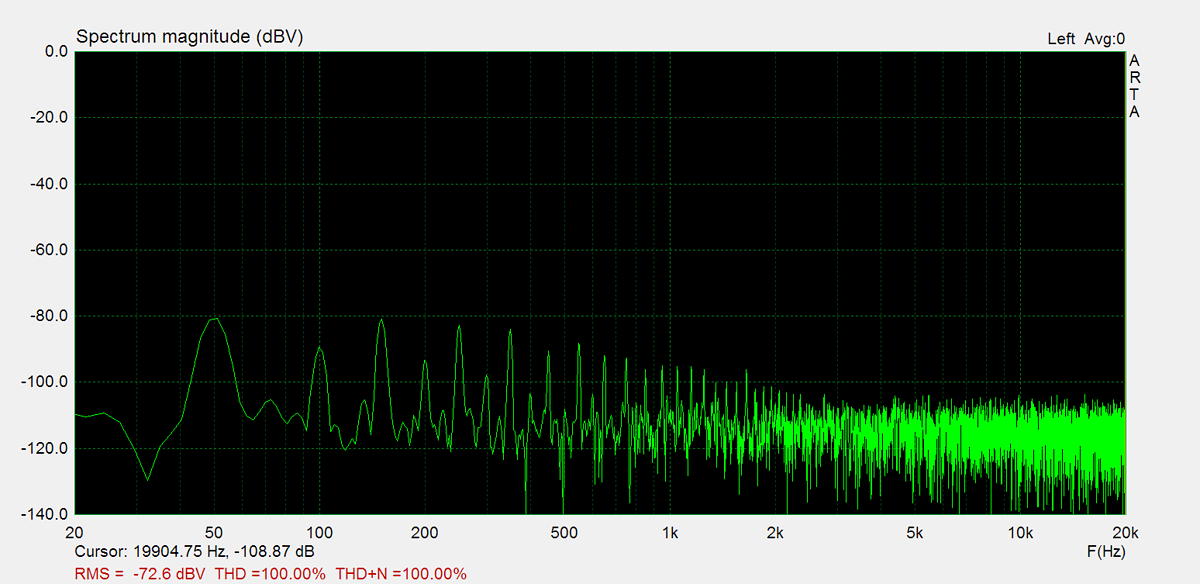The width and height of the screenshot is (1200, 584).
Task: Click the RMS = -72.6 dBV readout
Action: (141, 573)
